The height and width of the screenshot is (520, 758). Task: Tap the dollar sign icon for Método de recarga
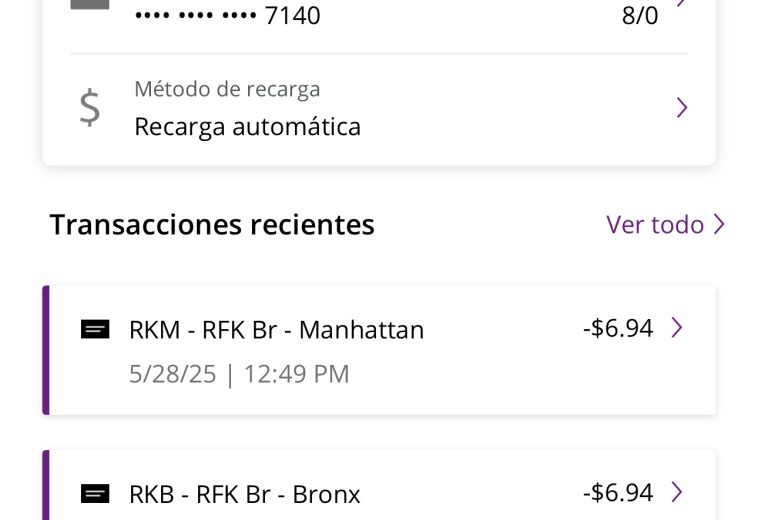click(90, 108)
